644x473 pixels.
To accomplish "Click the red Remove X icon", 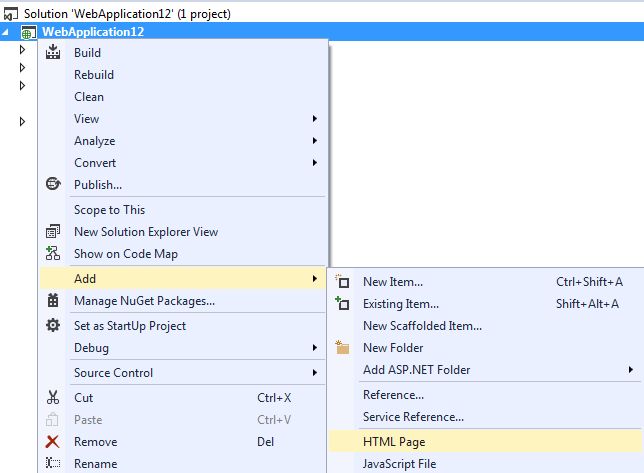I will tap(52, 441).
